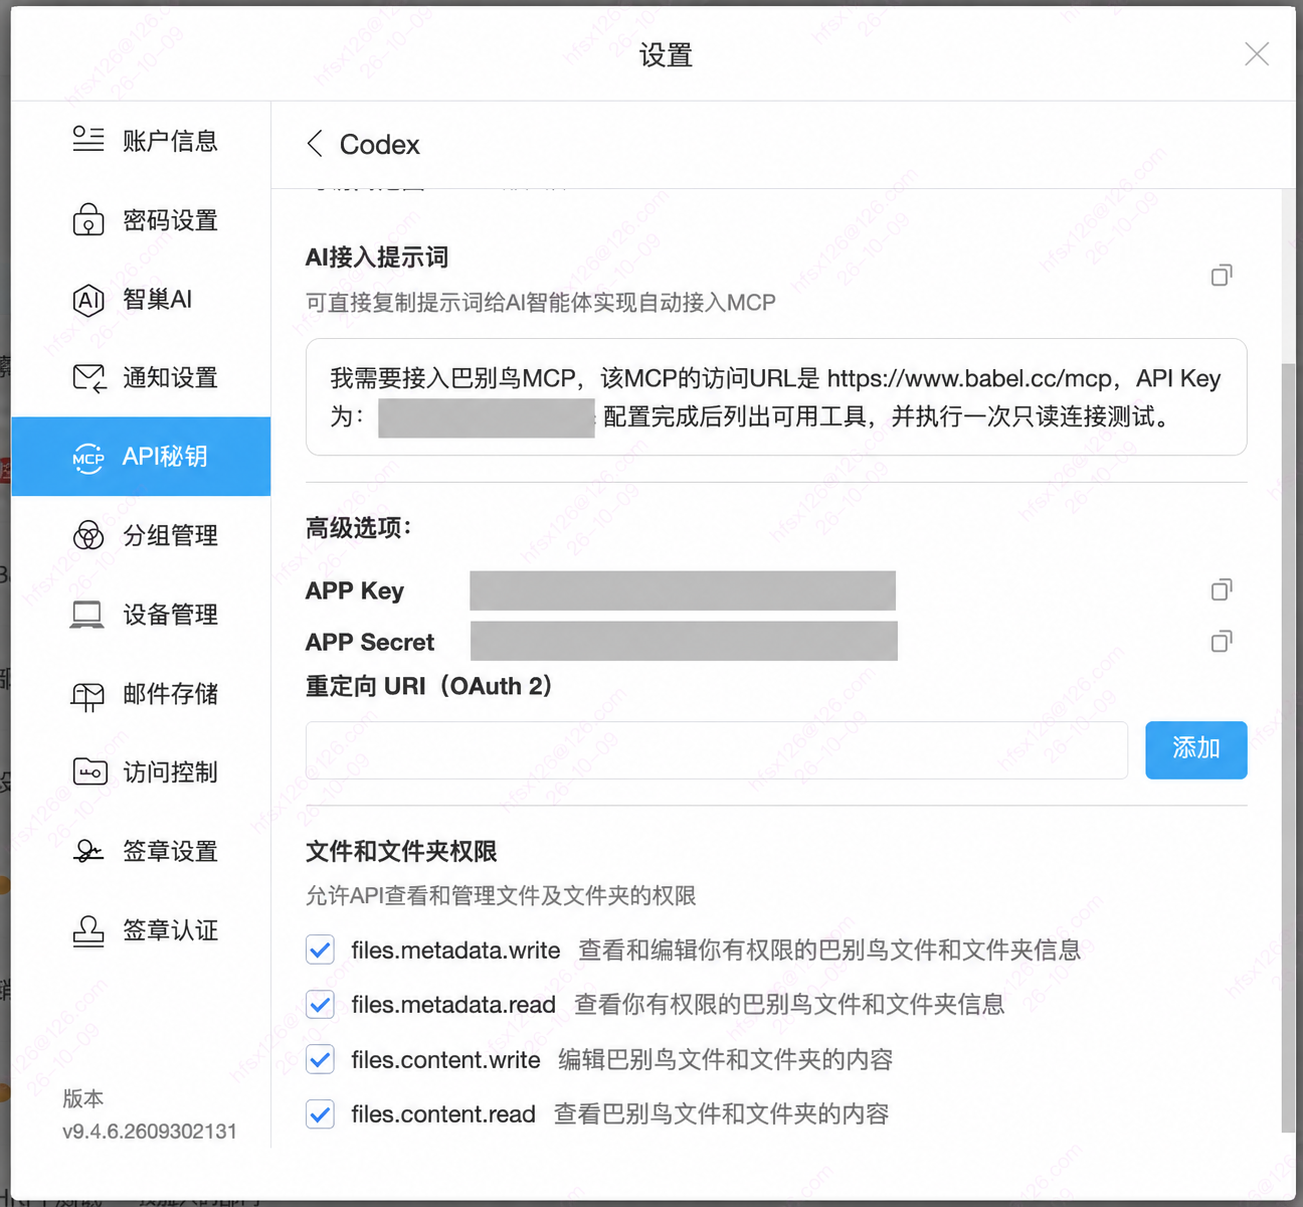1303x1207 pixels.
Task: Copy the APP Secret value
Action: click(x=1221, y=641)
